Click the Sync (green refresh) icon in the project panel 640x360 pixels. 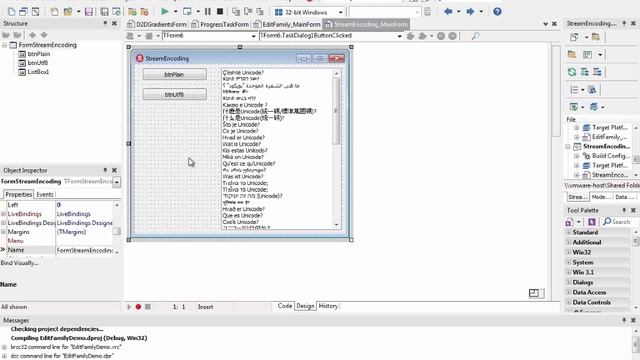pyautogui.click(x=572, y=72)
